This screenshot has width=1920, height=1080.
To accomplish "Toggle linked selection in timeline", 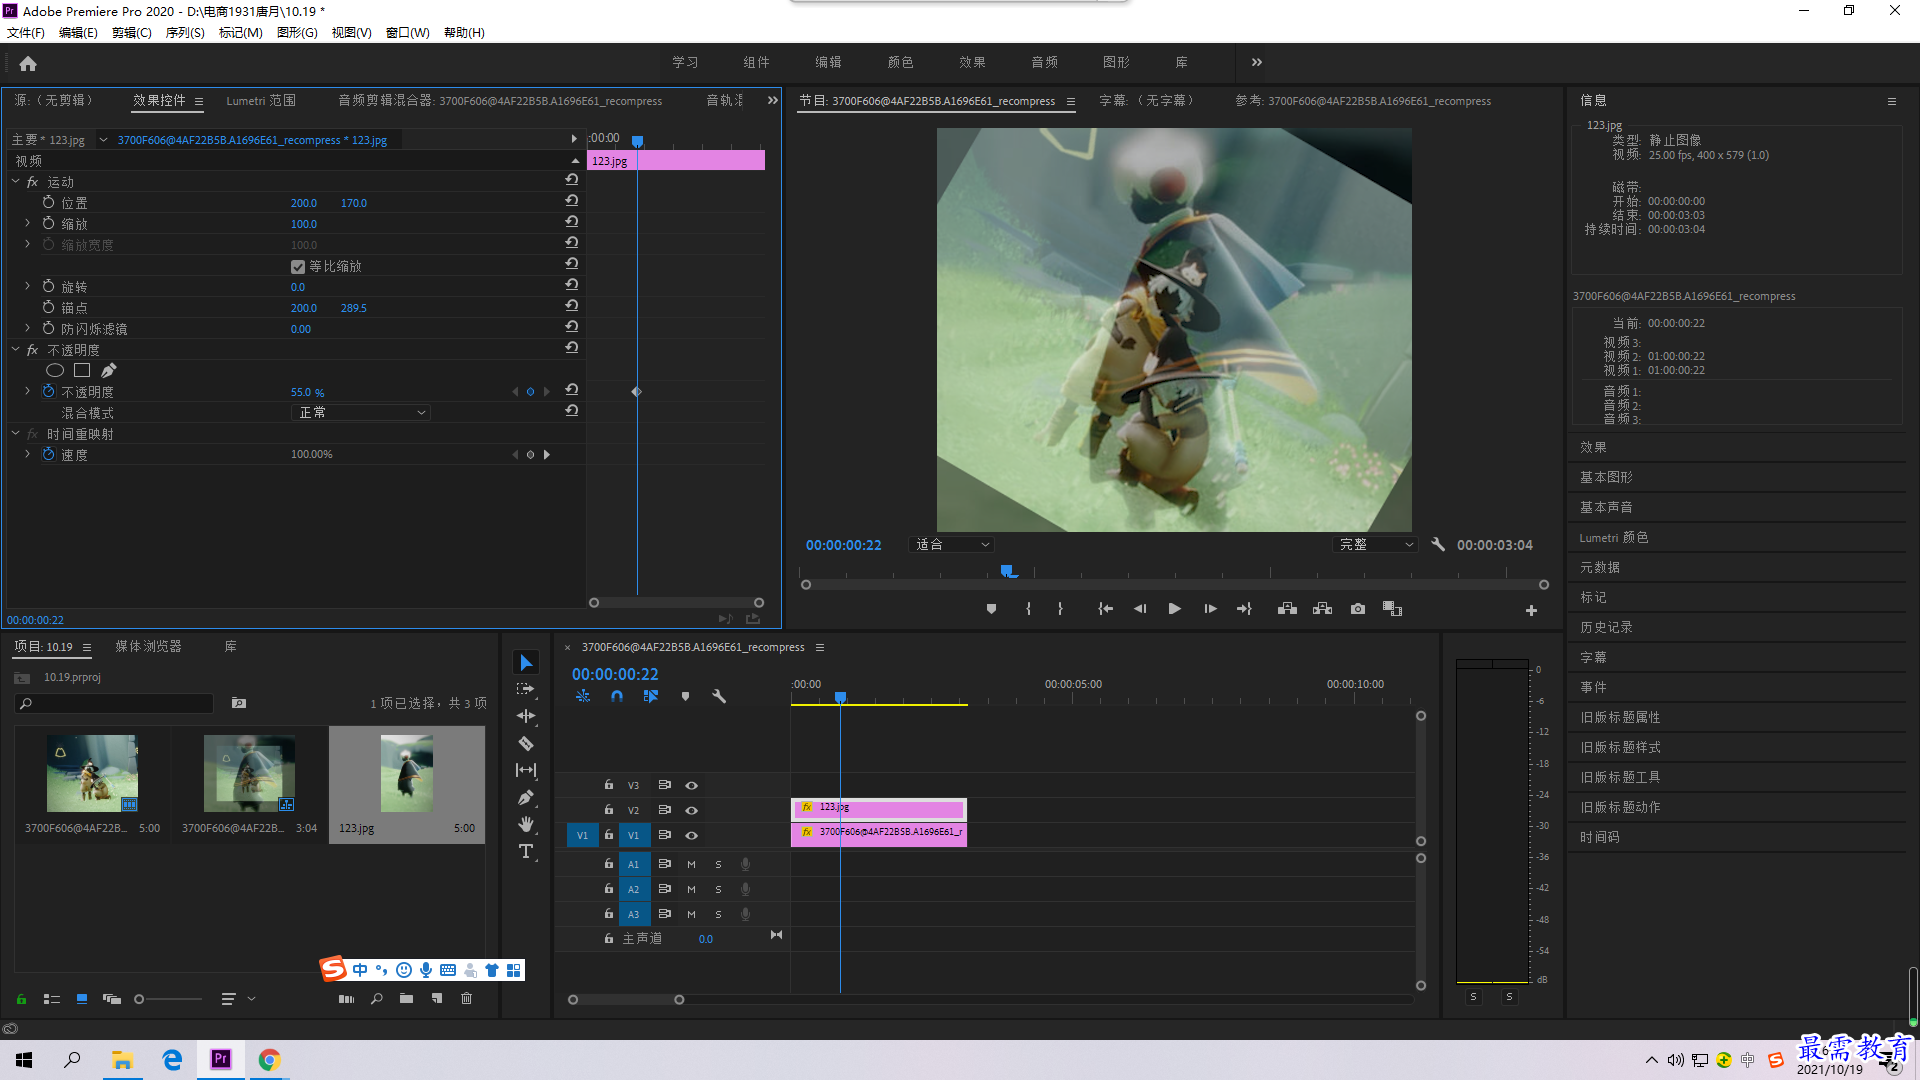I will (651, 696).
